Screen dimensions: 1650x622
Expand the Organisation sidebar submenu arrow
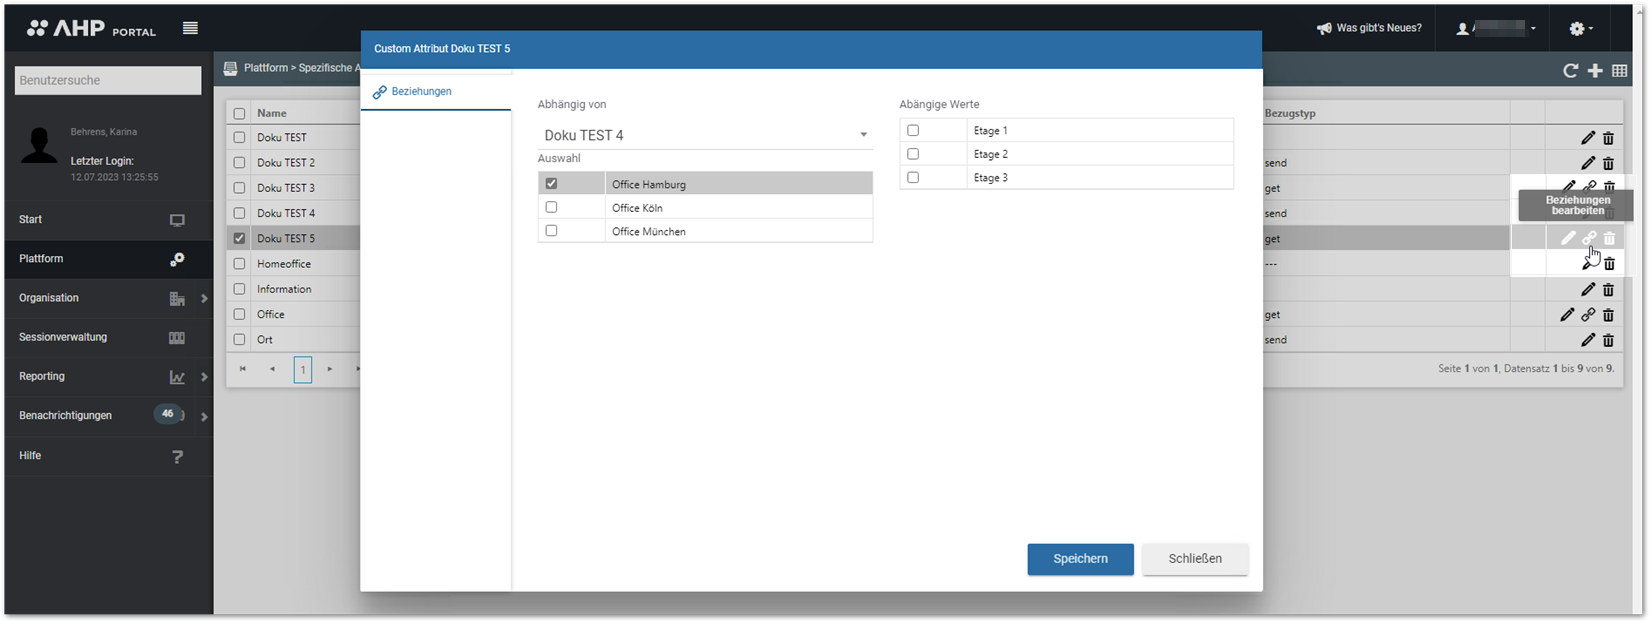204,298
